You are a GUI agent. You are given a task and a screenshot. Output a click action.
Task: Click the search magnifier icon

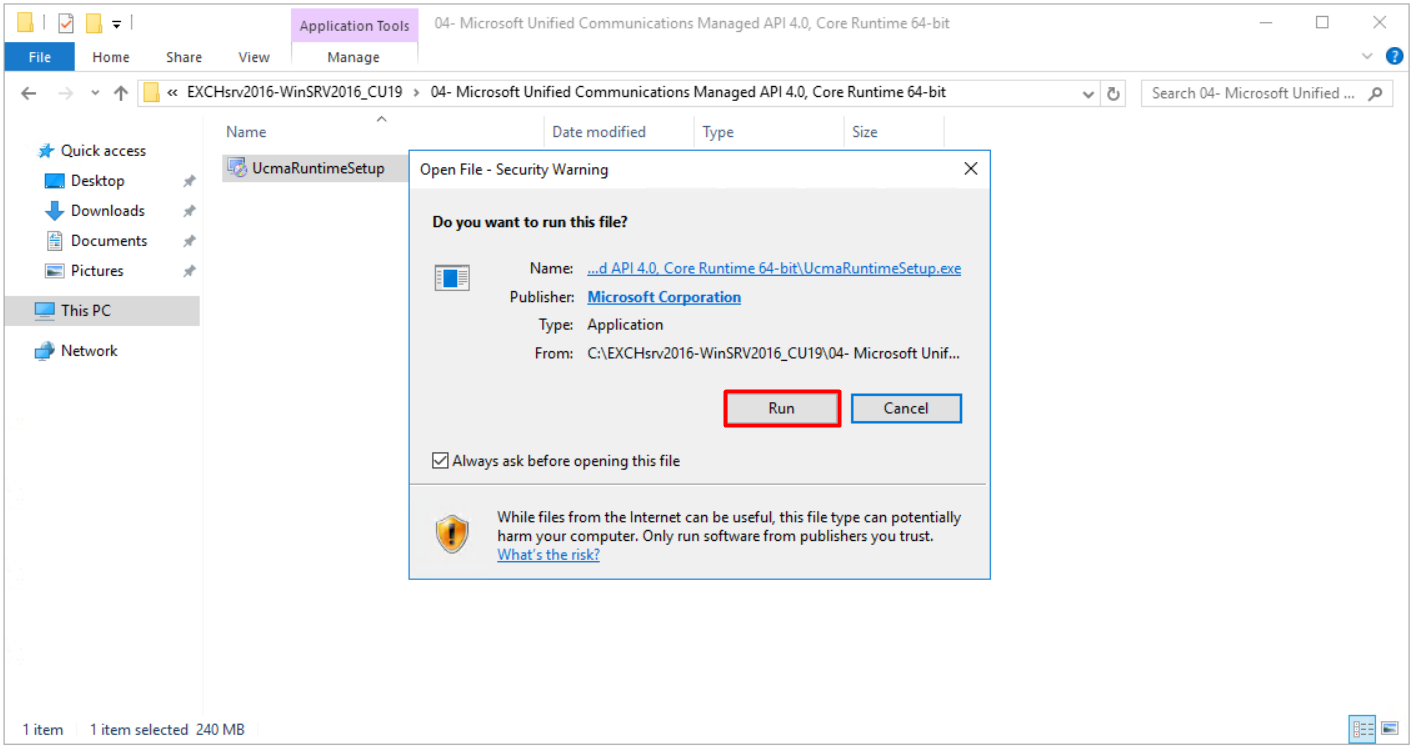click(1376, 93)
